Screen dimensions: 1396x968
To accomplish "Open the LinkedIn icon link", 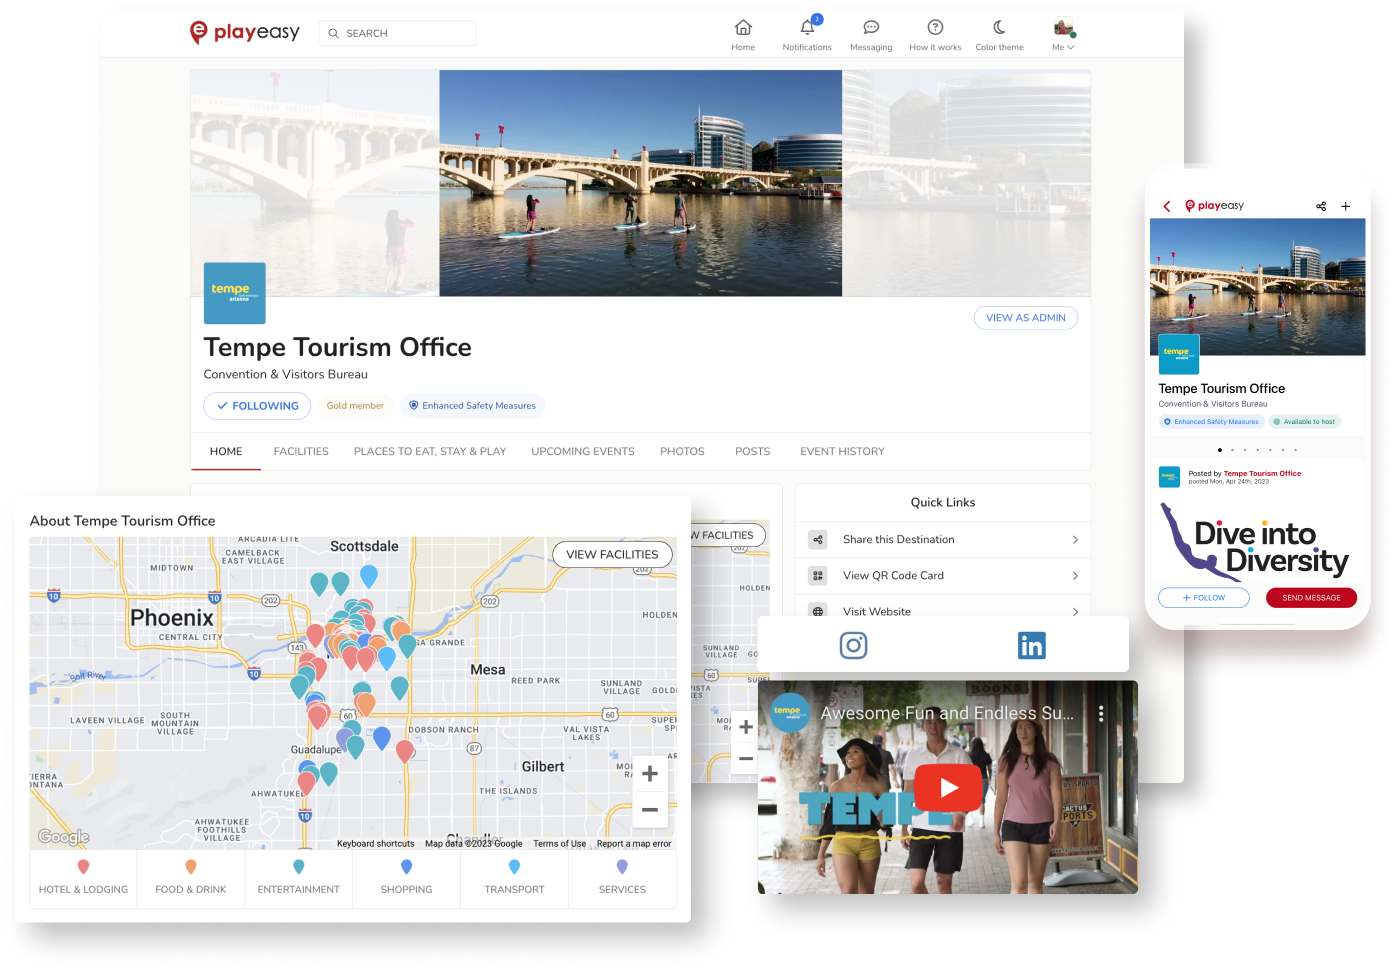I will 1031,646.
